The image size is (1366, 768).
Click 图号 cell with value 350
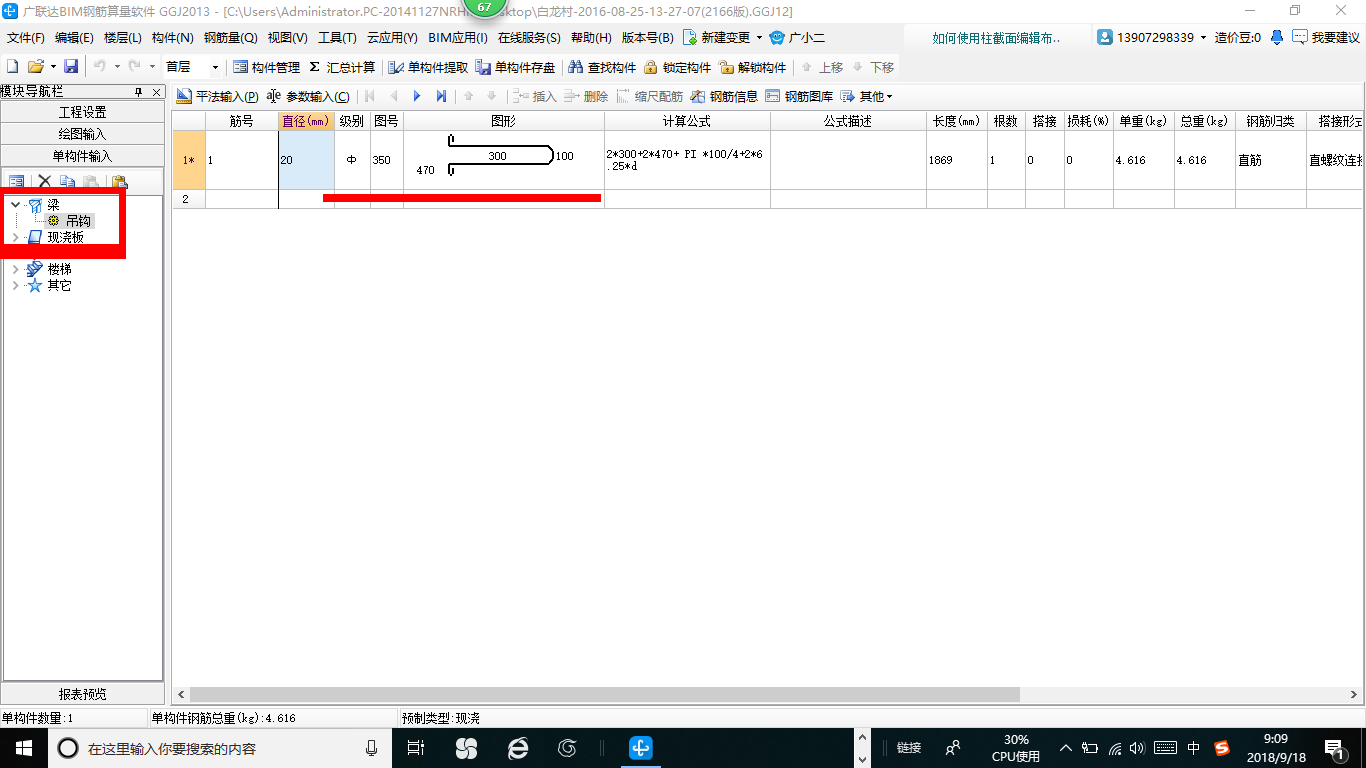tap(386, 160)
